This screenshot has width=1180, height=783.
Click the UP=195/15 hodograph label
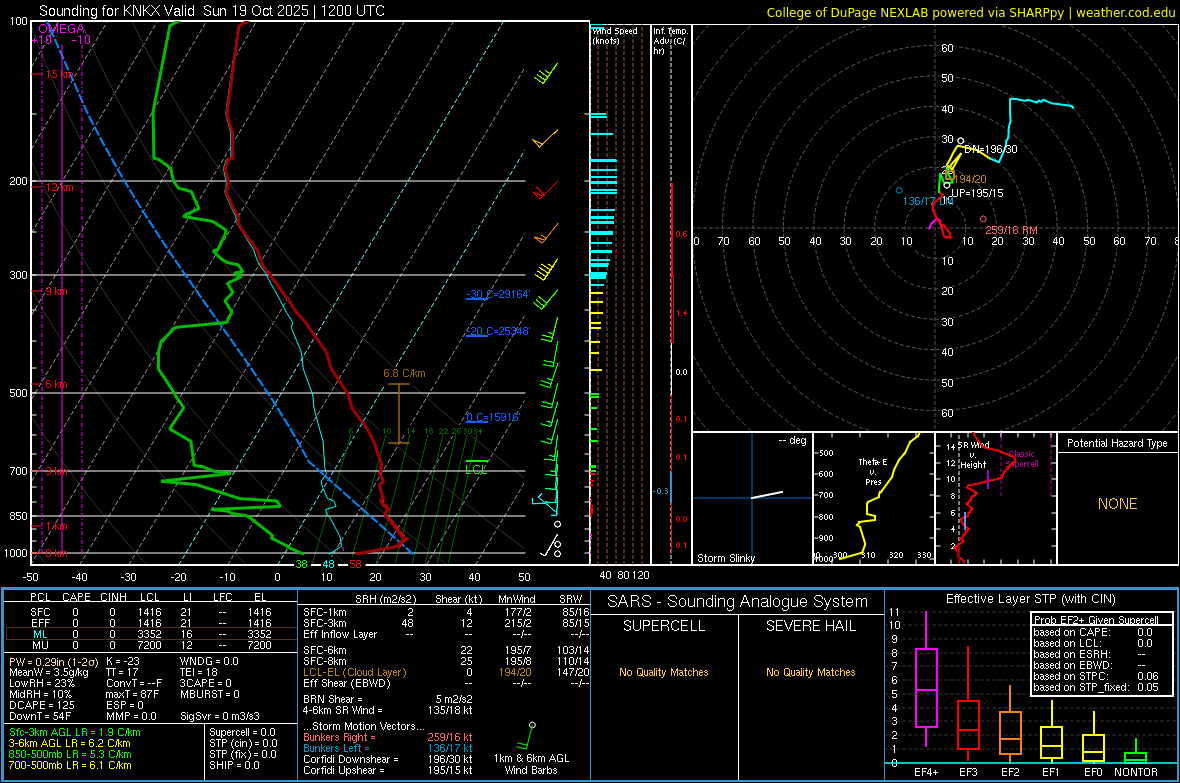click(x=977, y=193)
